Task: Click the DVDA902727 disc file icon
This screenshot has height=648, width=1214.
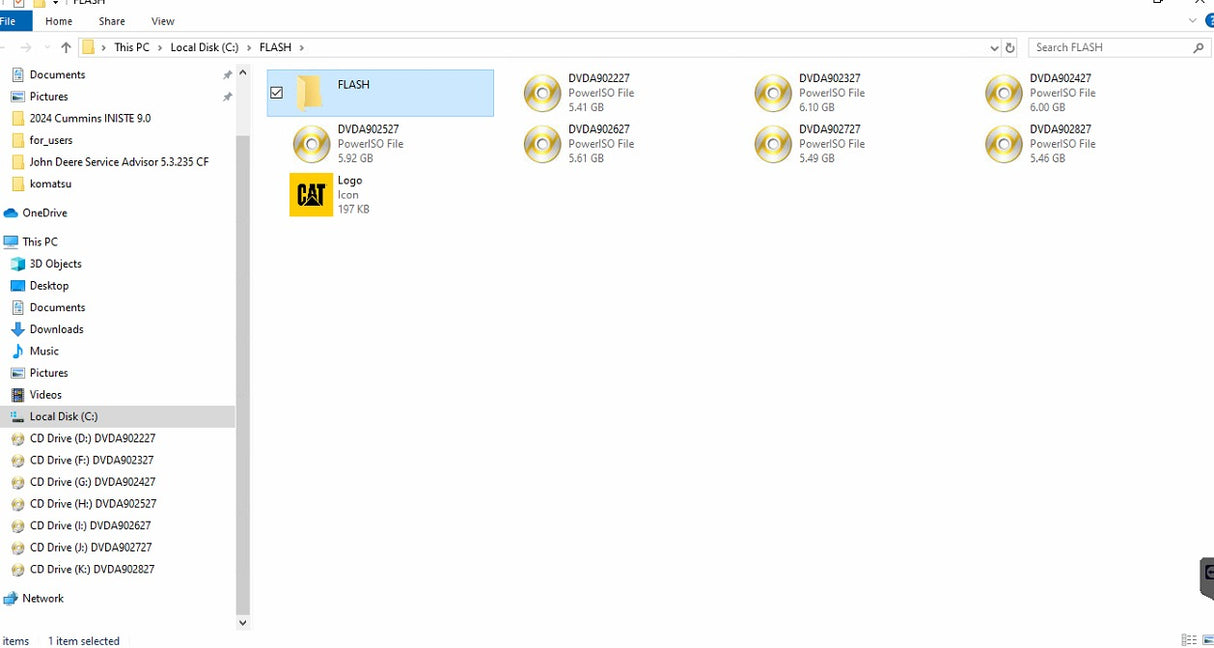Action: [x=773, y=144]
